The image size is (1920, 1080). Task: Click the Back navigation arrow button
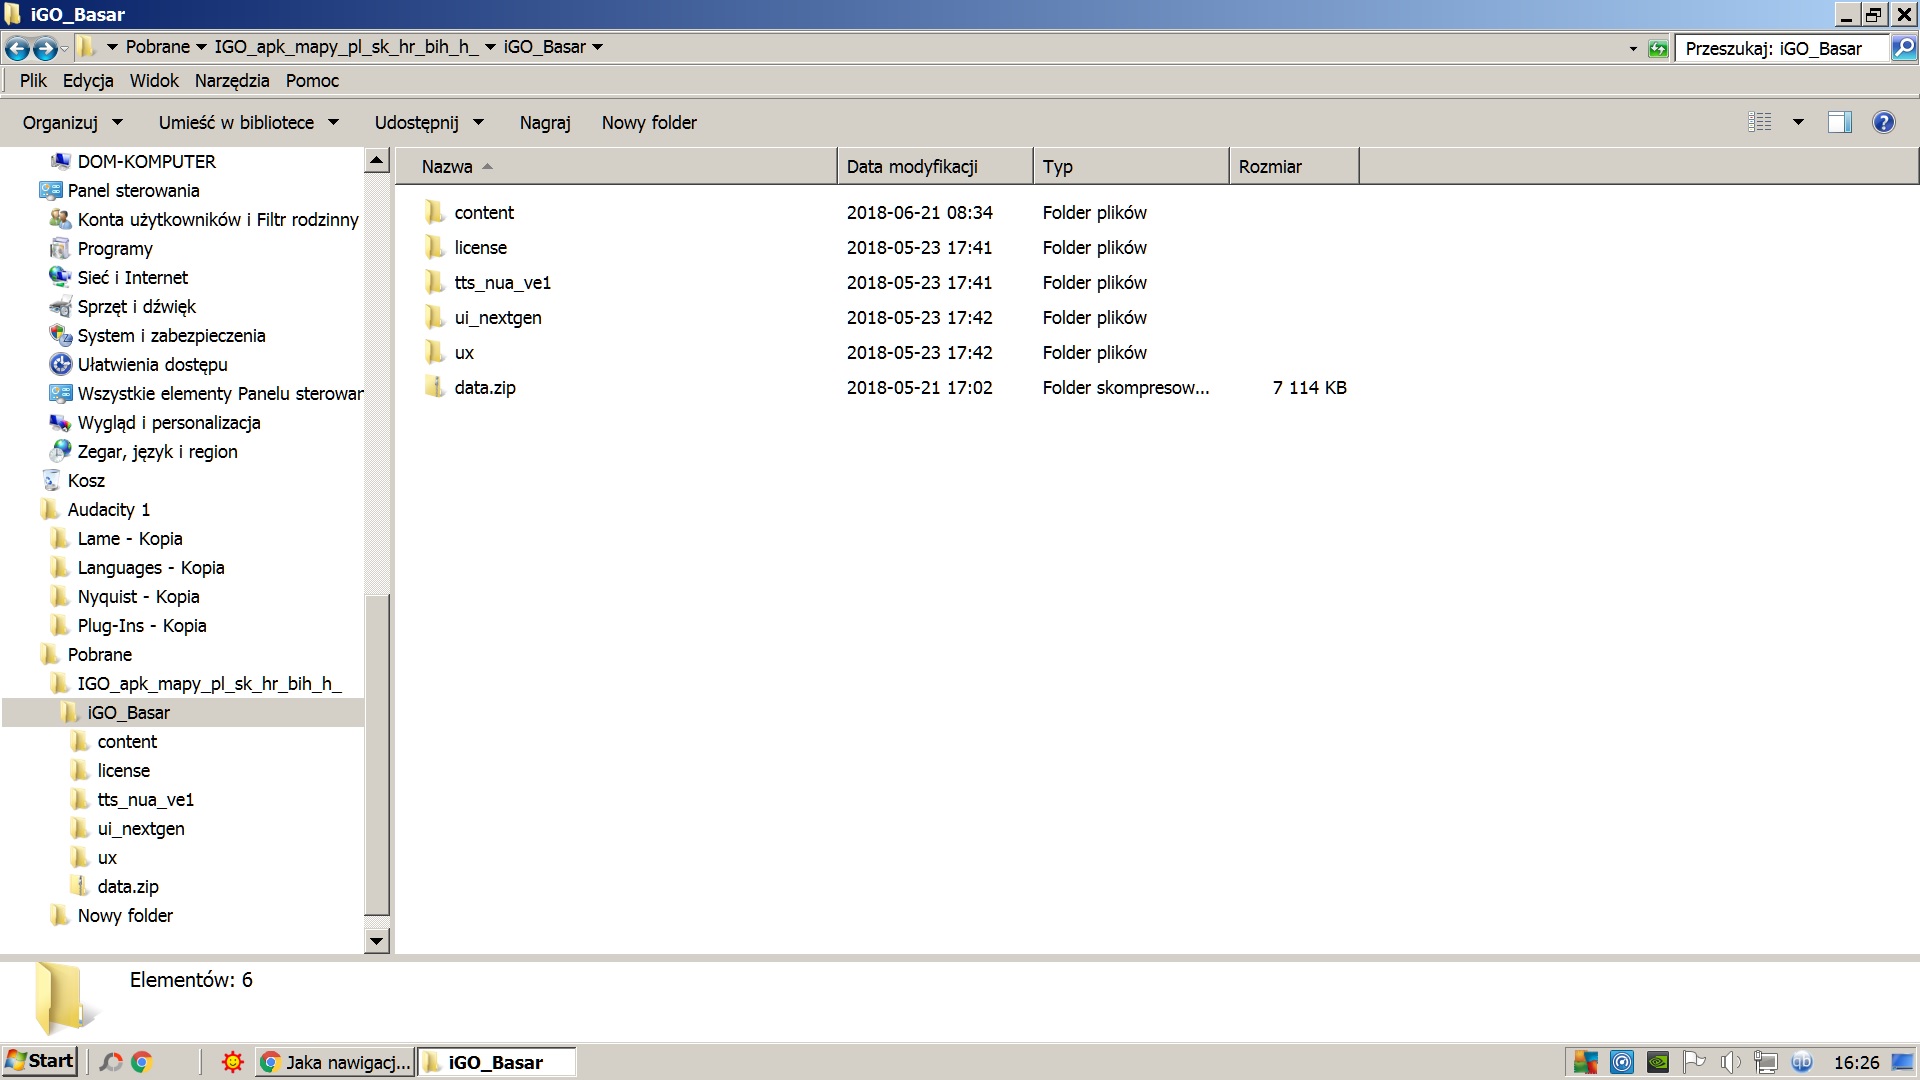point(17,48)
